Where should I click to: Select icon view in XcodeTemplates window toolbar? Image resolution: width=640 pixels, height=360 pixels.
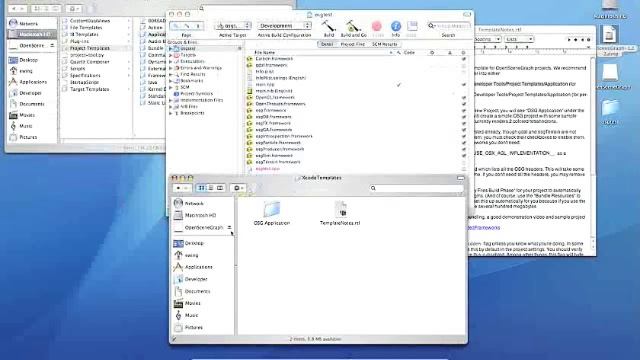coord(202,188)
